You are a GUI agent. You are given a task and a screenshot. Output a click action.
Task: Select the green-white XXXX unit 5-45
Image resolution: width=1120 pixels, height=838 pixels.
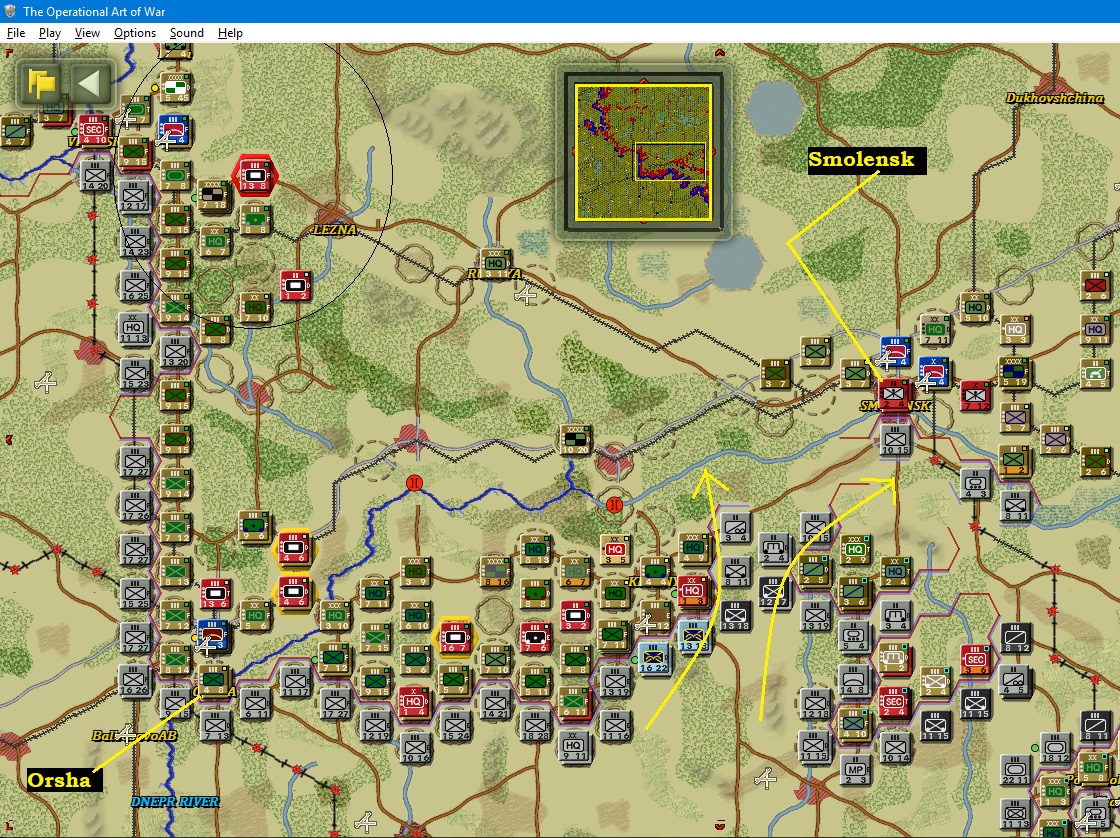click(x=175, y=88)
